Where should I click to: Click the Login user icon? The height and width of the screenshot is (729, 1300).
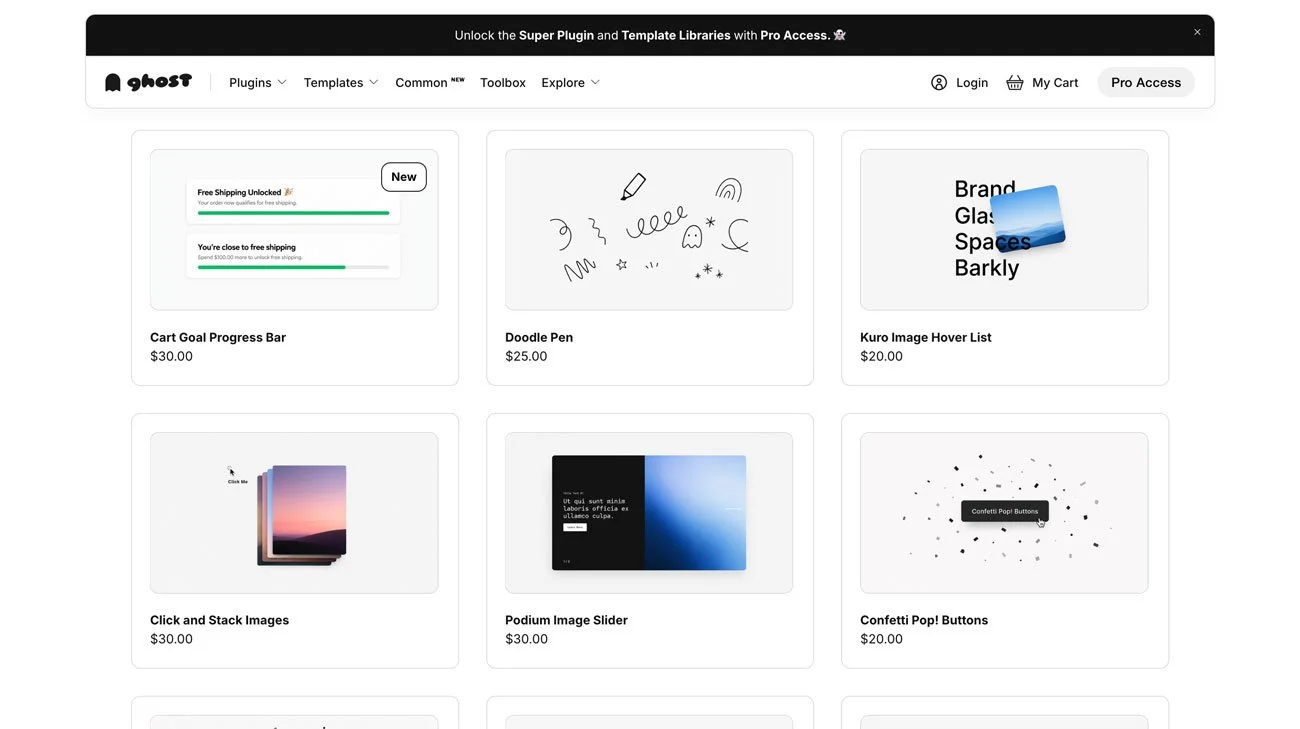938,83
